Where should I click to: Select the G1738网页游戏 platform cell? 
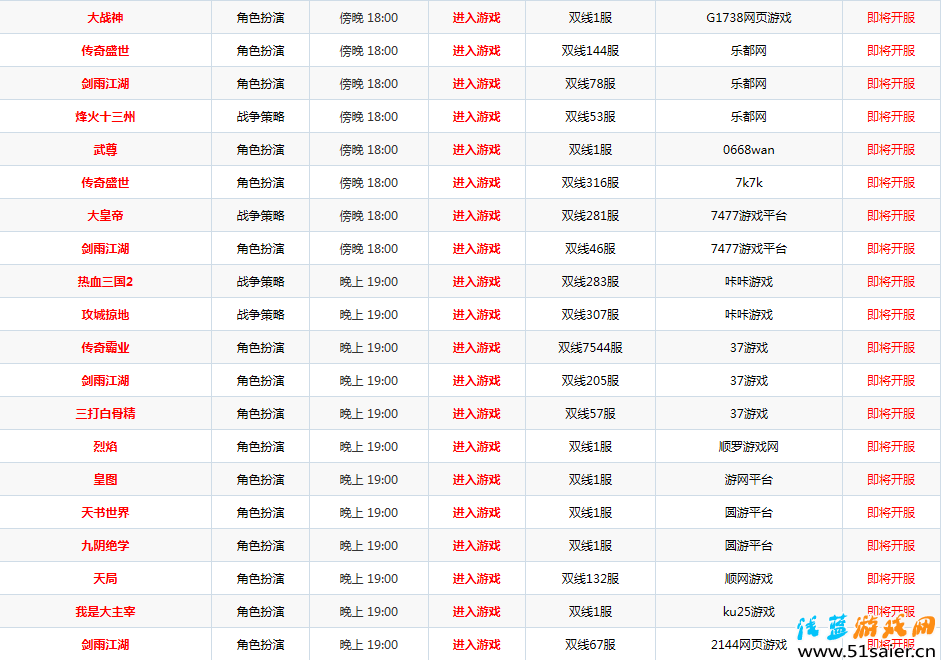[x=749, y=18]
